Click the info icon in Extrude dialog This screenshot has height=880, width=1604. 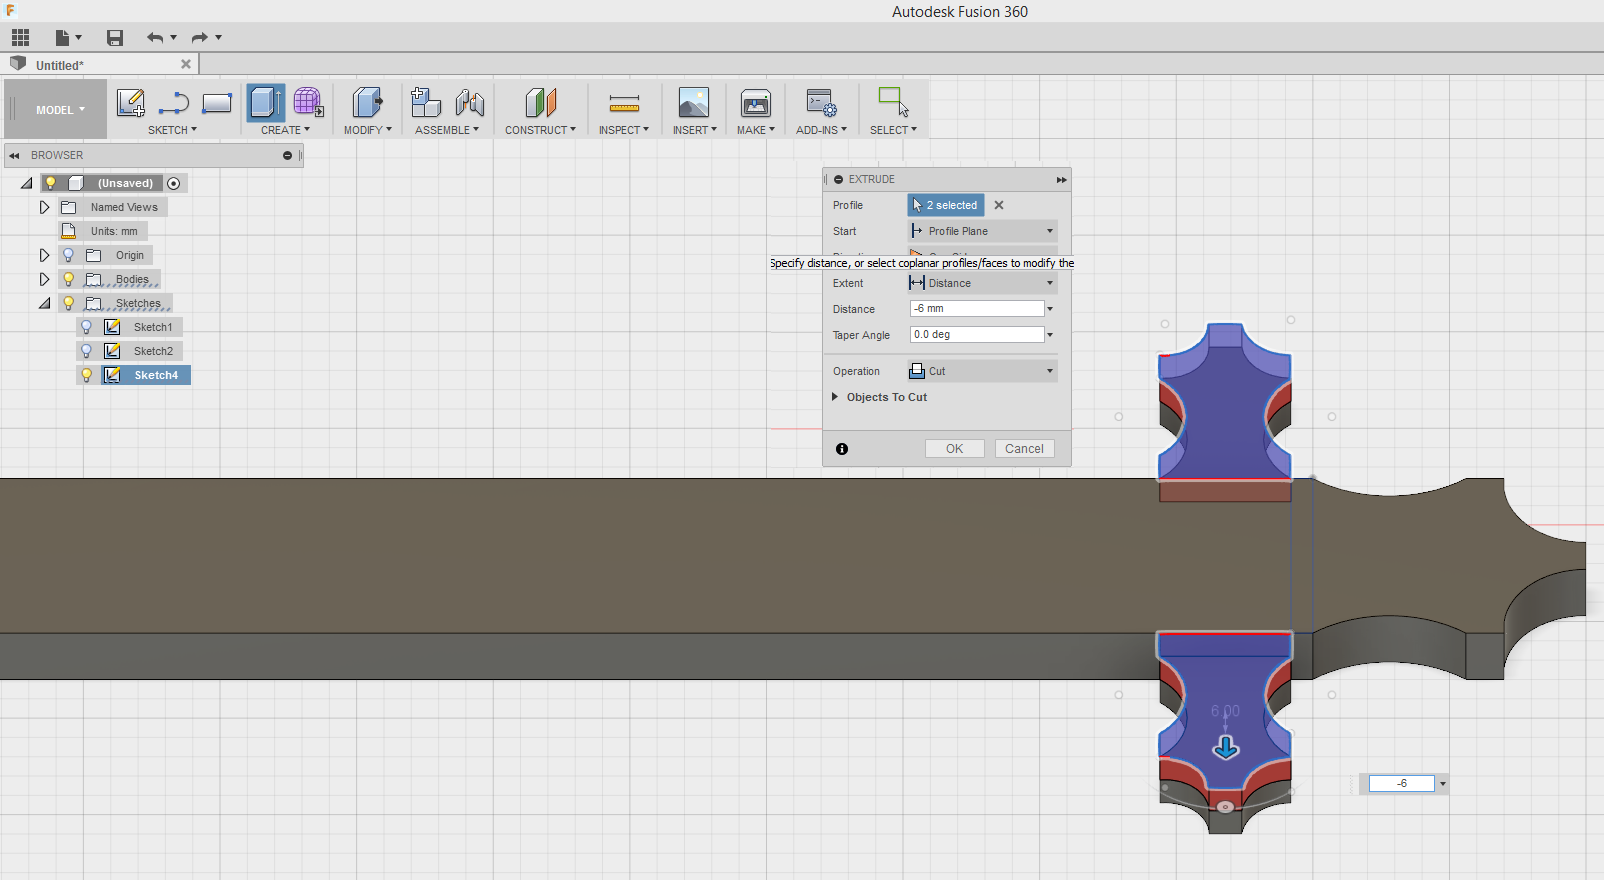(842, 449)
